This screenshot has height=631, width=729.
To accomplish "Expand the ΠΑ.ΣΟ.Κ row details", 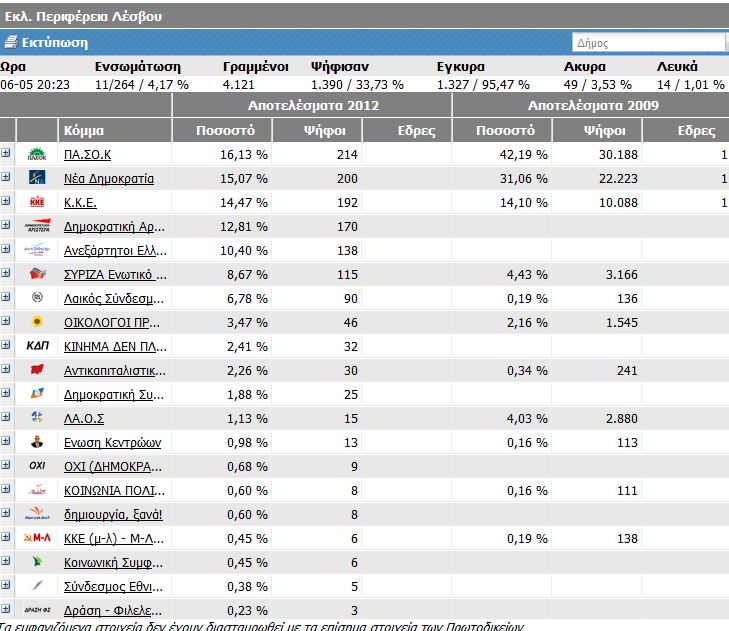I will [x=6, y=153].
